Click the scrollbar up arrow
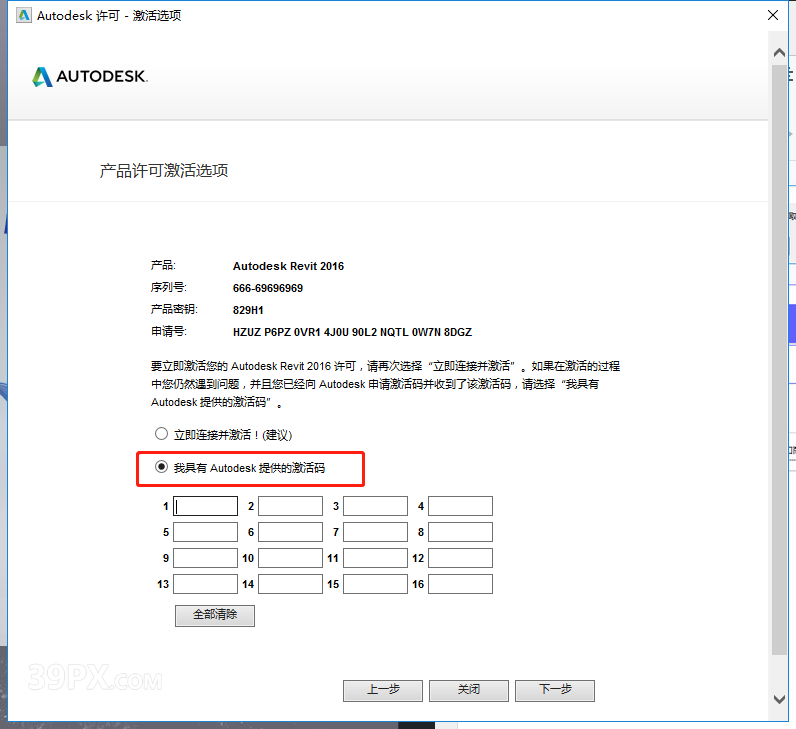The height and width of the screenshot is (729, 796). point(779,52)
